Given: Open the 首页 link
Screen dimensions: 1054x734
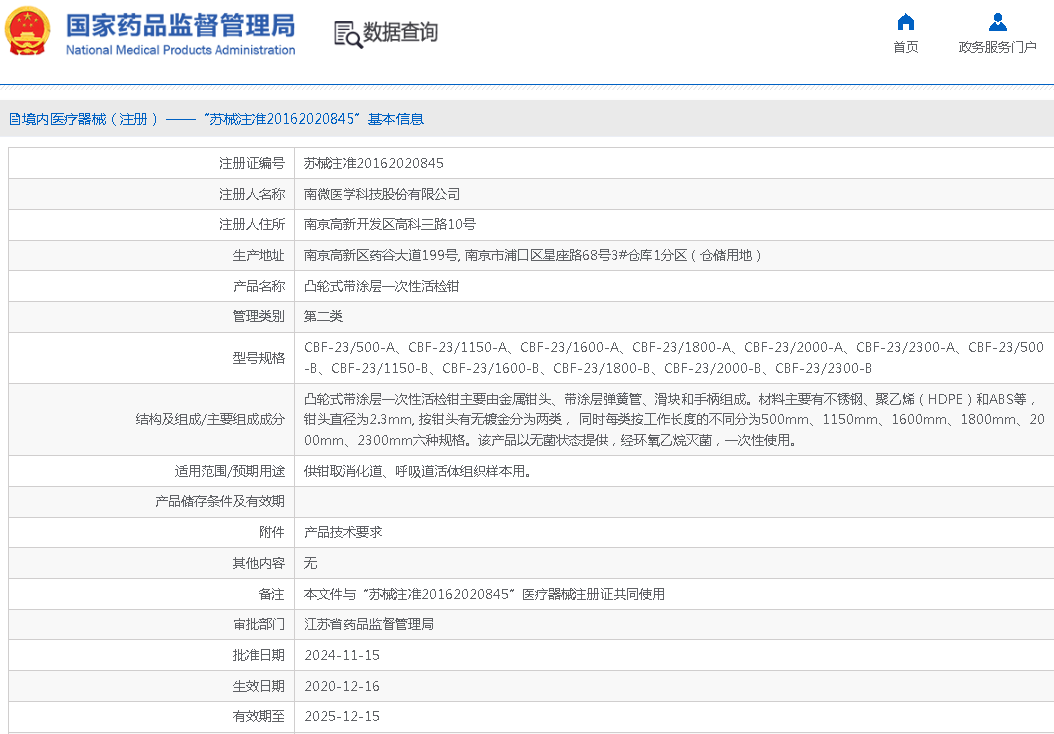Looking at the screenshot, I should tap(905, 47).
